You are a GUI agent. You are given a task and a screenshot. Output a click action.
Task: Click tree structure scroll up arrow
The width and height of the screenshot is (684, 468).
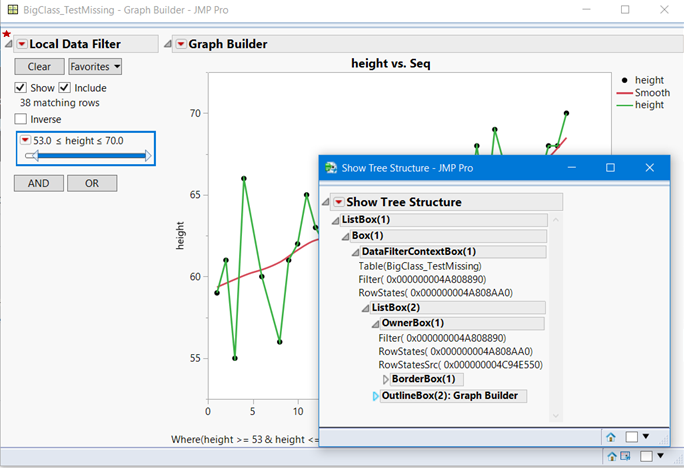tap(556, 220)
